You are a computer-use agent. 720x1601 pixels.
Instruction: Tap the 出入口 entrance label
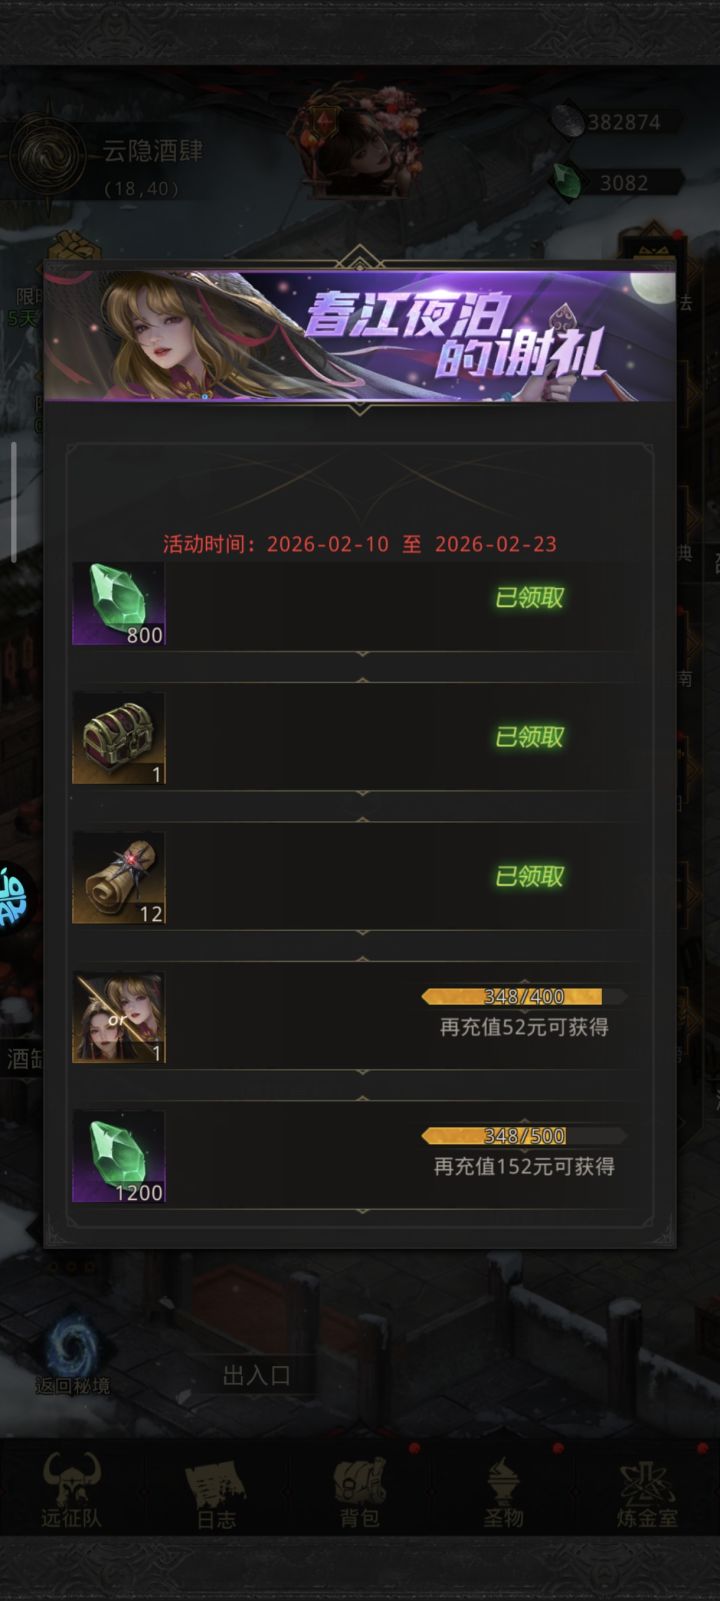[x=256, y=1375]
